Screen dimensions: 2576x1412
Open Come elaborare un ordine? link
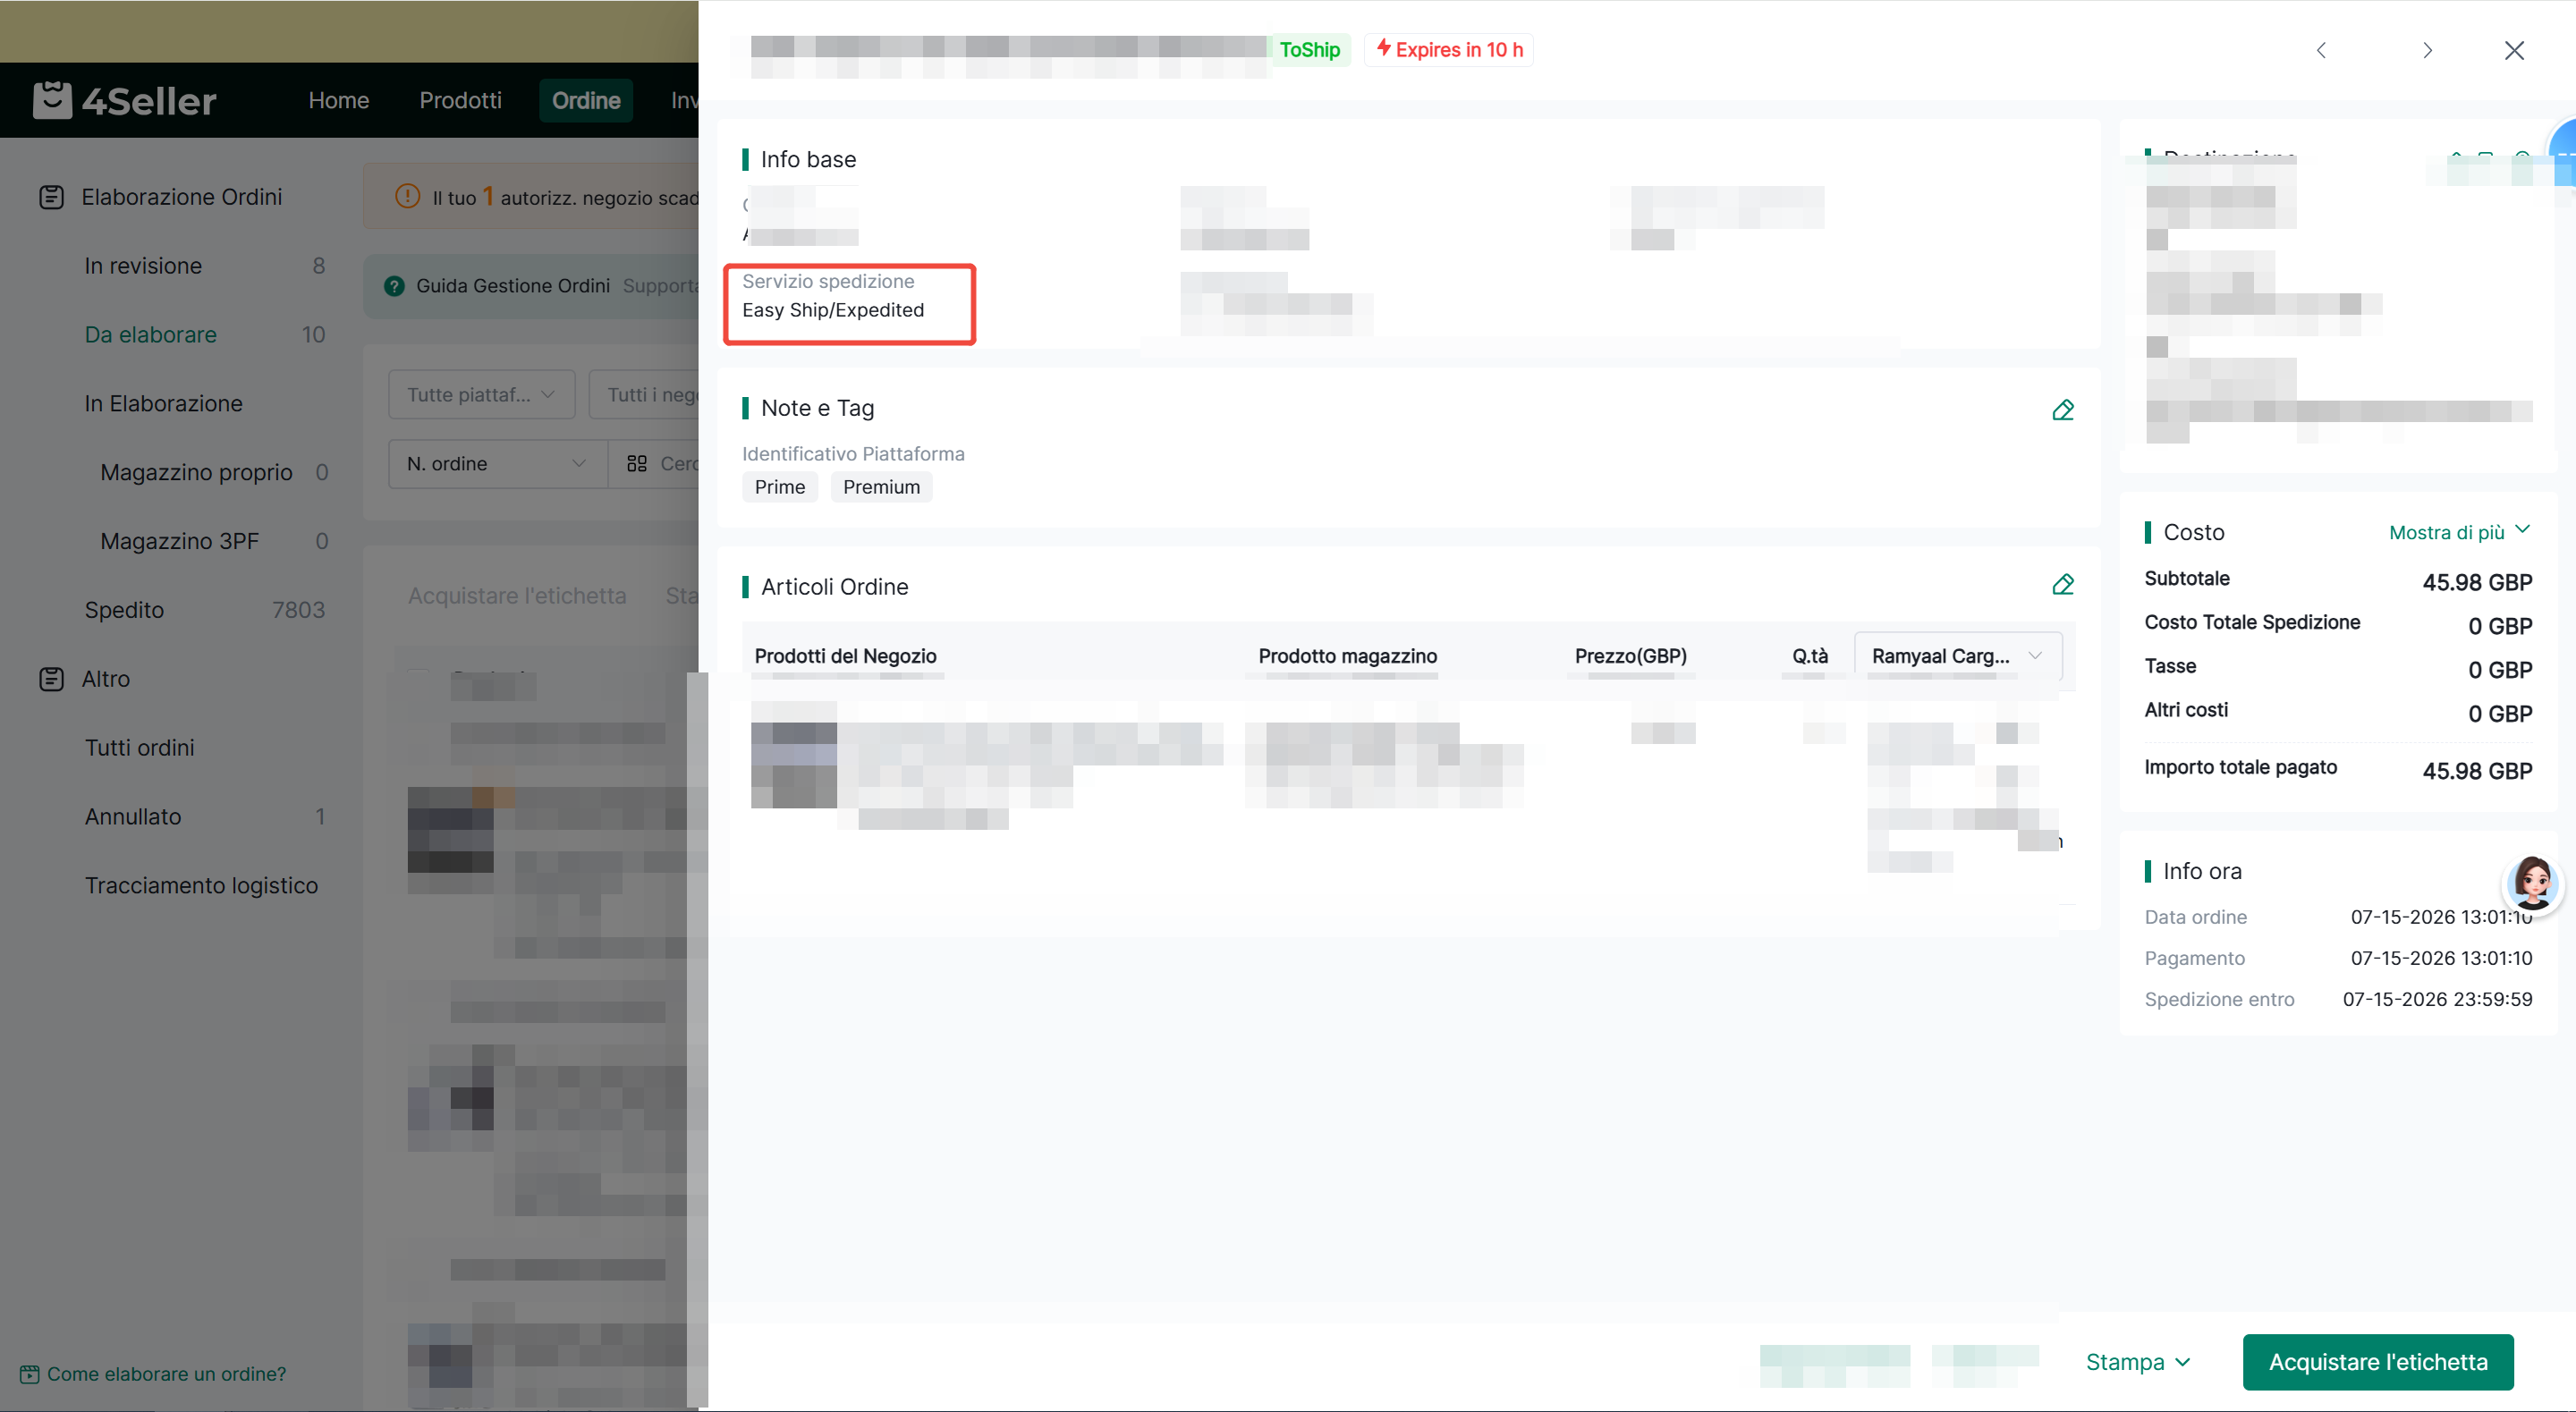(166, 1374)
